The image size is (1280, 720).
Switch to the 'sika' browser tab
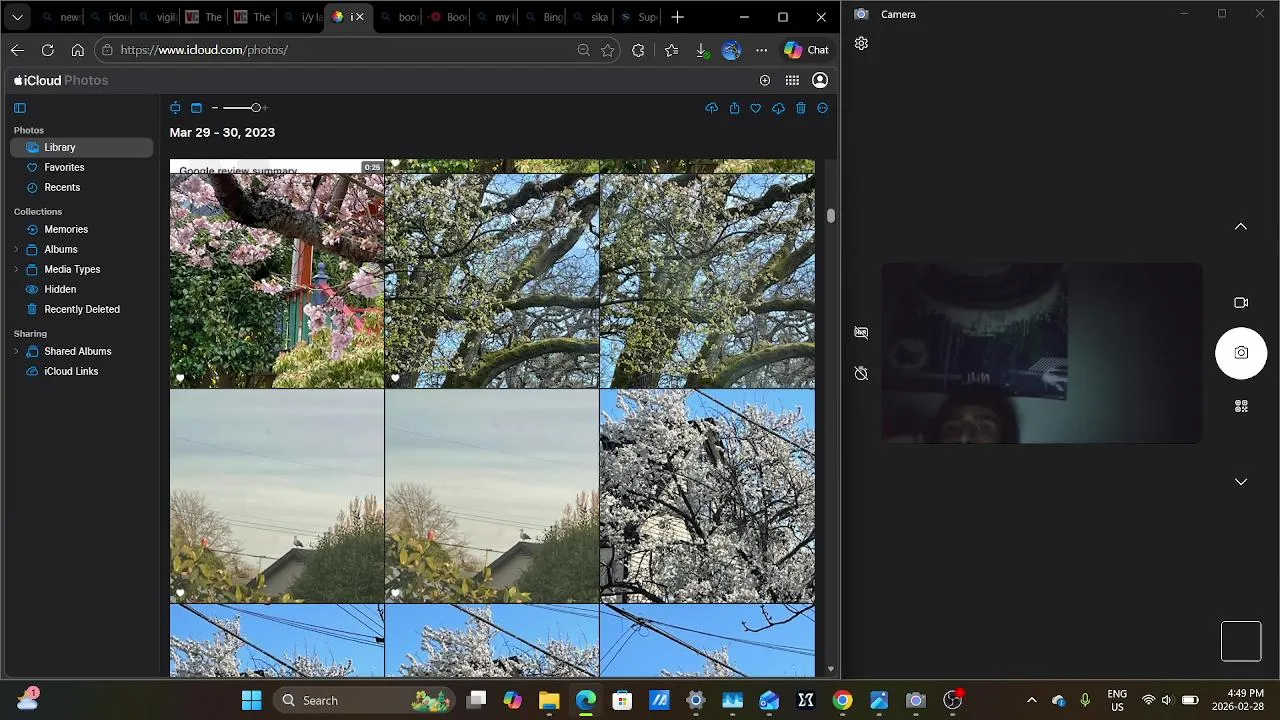(x=591, y=17)
